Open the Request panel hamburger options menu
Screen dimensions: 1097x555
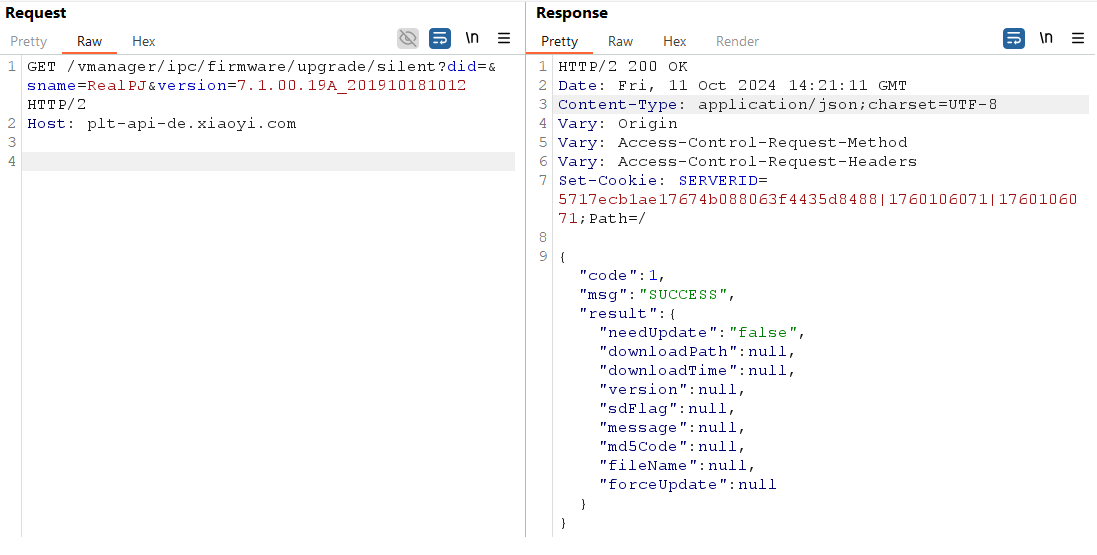504,39
